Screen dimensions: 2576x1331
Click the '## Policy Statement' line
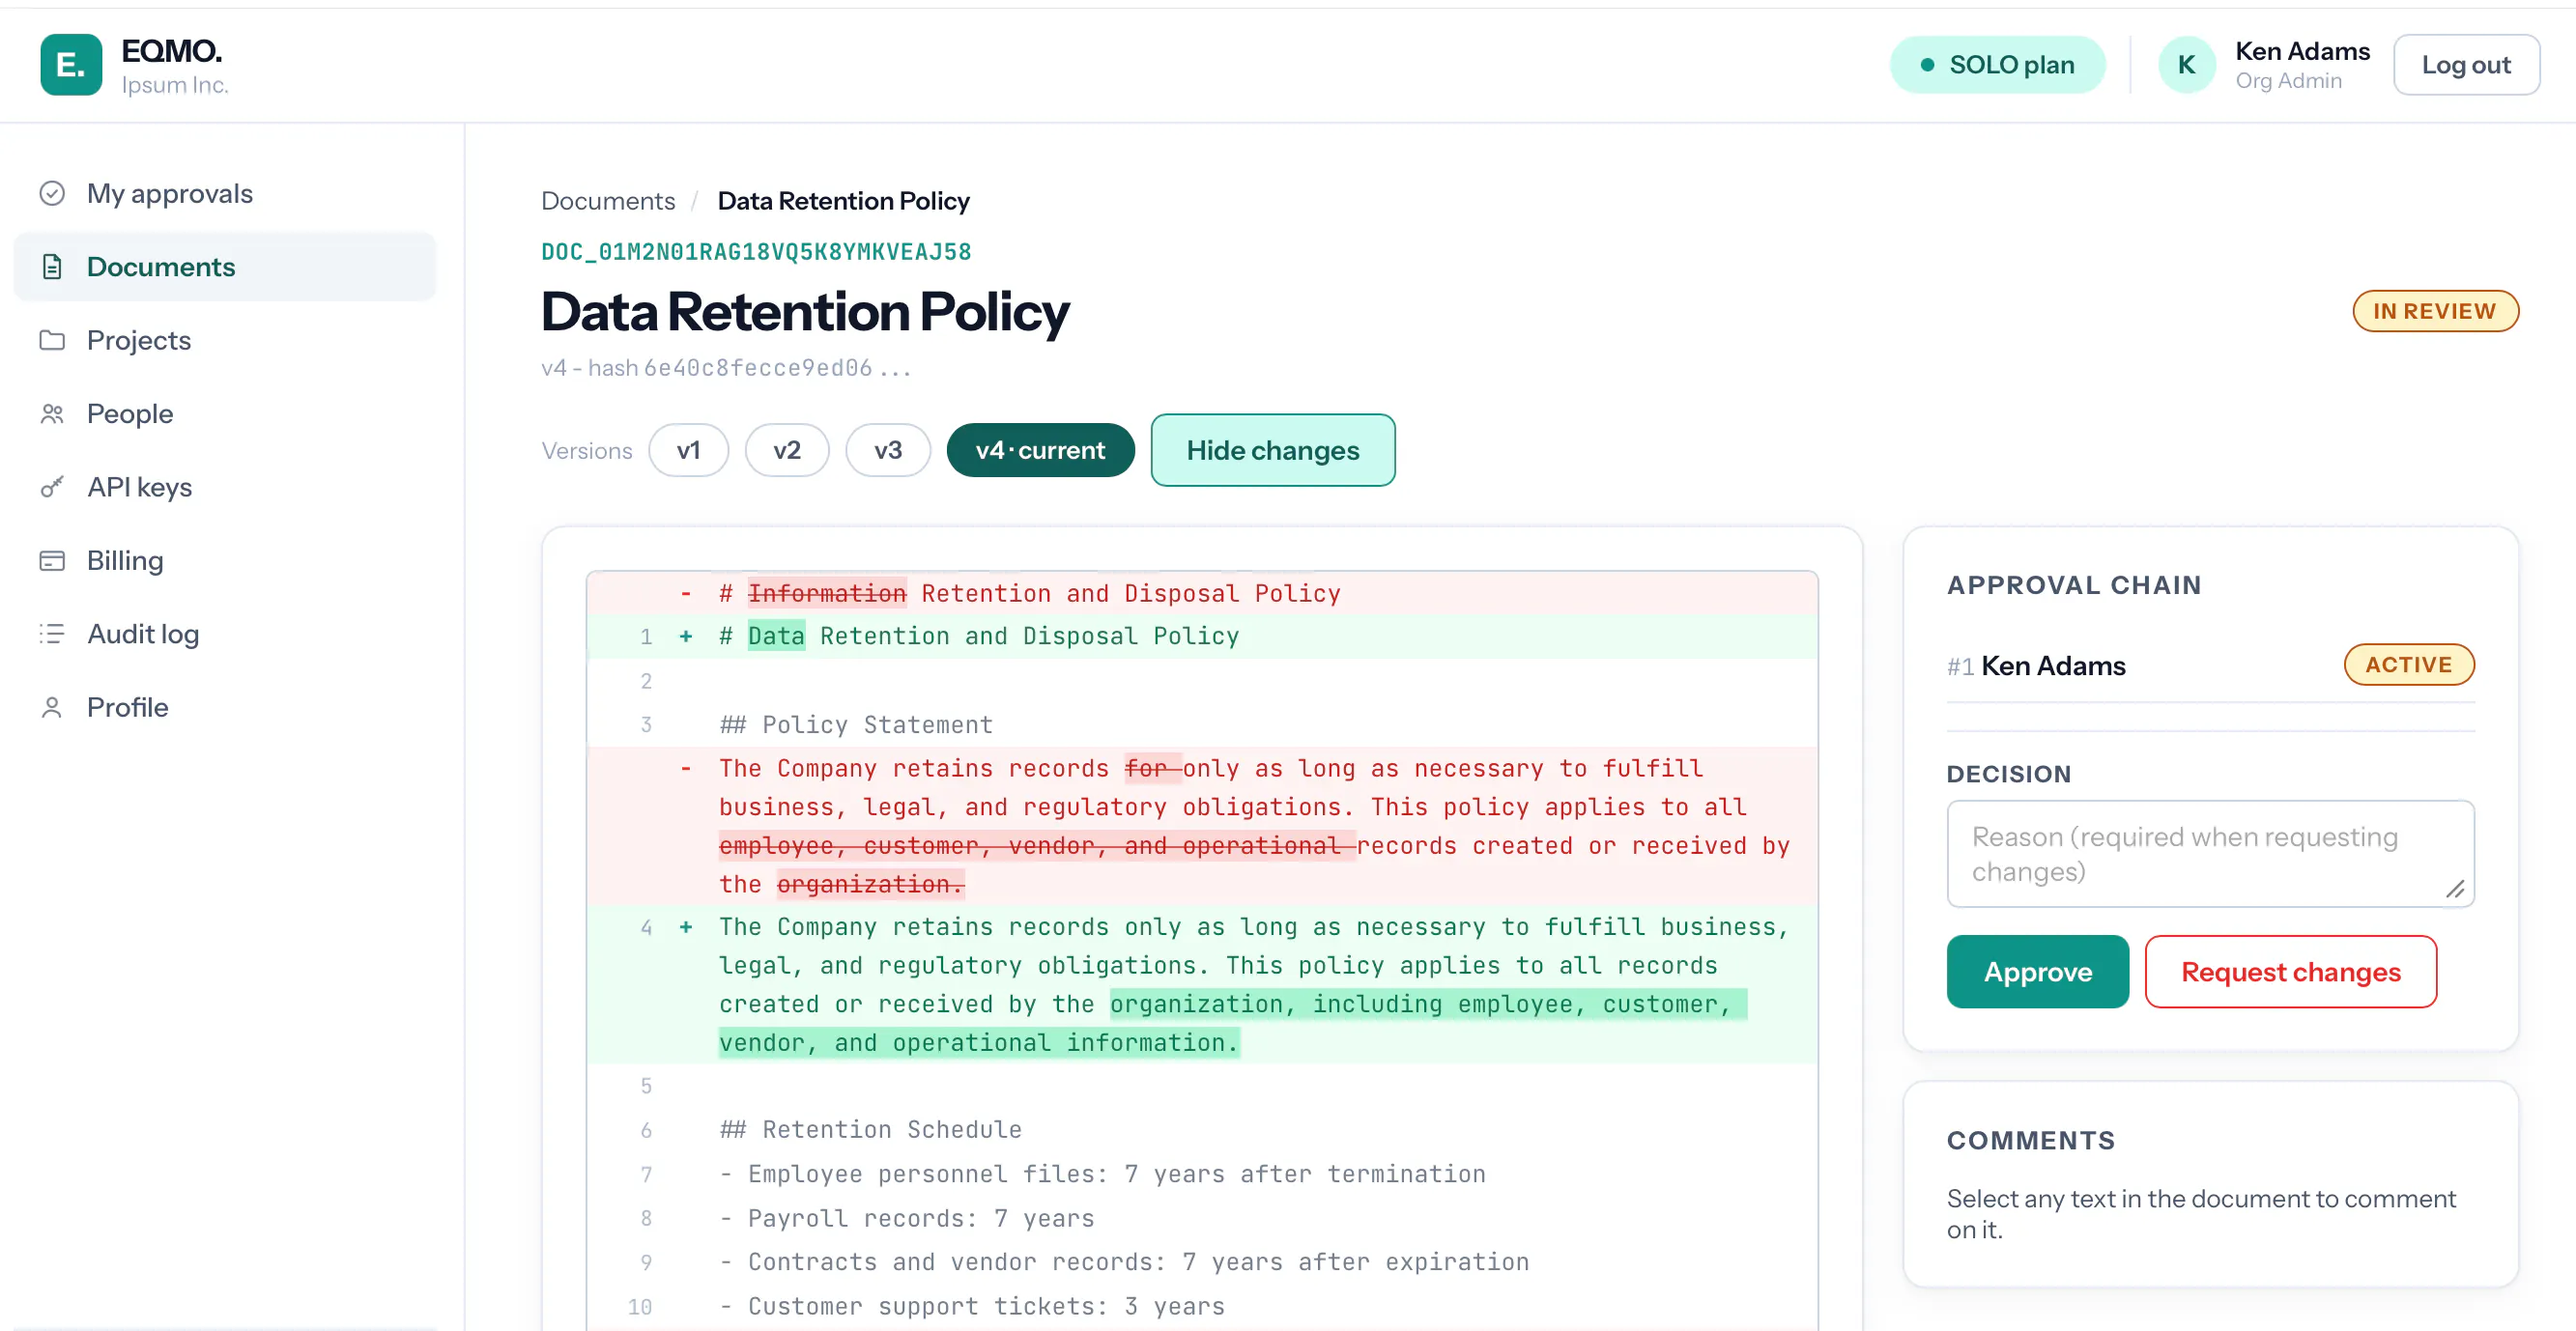click(1201, 725)
